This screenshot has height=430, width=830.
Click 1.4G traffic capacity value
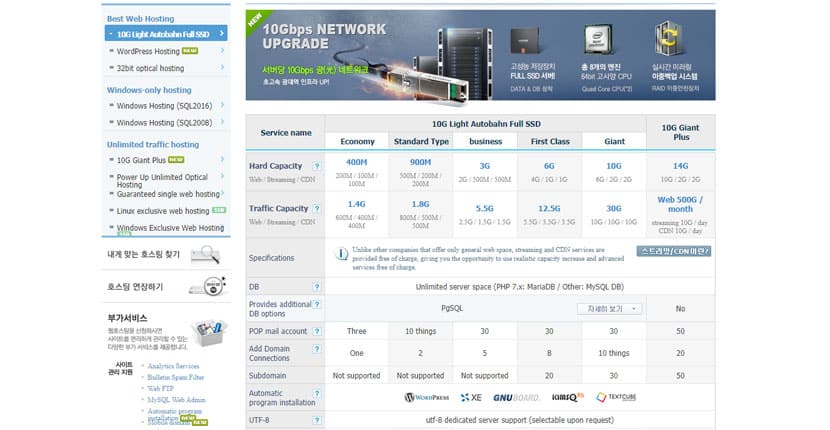click(356, 204)
